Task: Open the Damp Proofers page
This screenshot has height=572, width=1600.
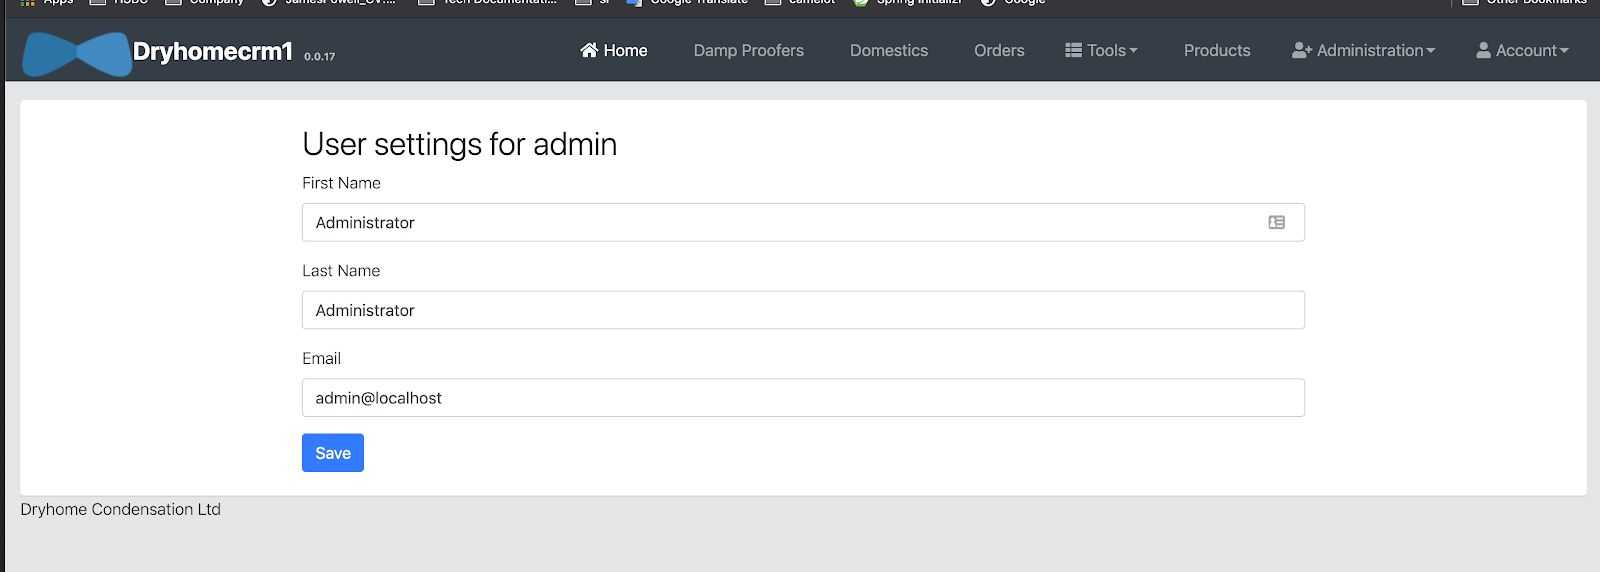Action: click(x=748, y=51)
